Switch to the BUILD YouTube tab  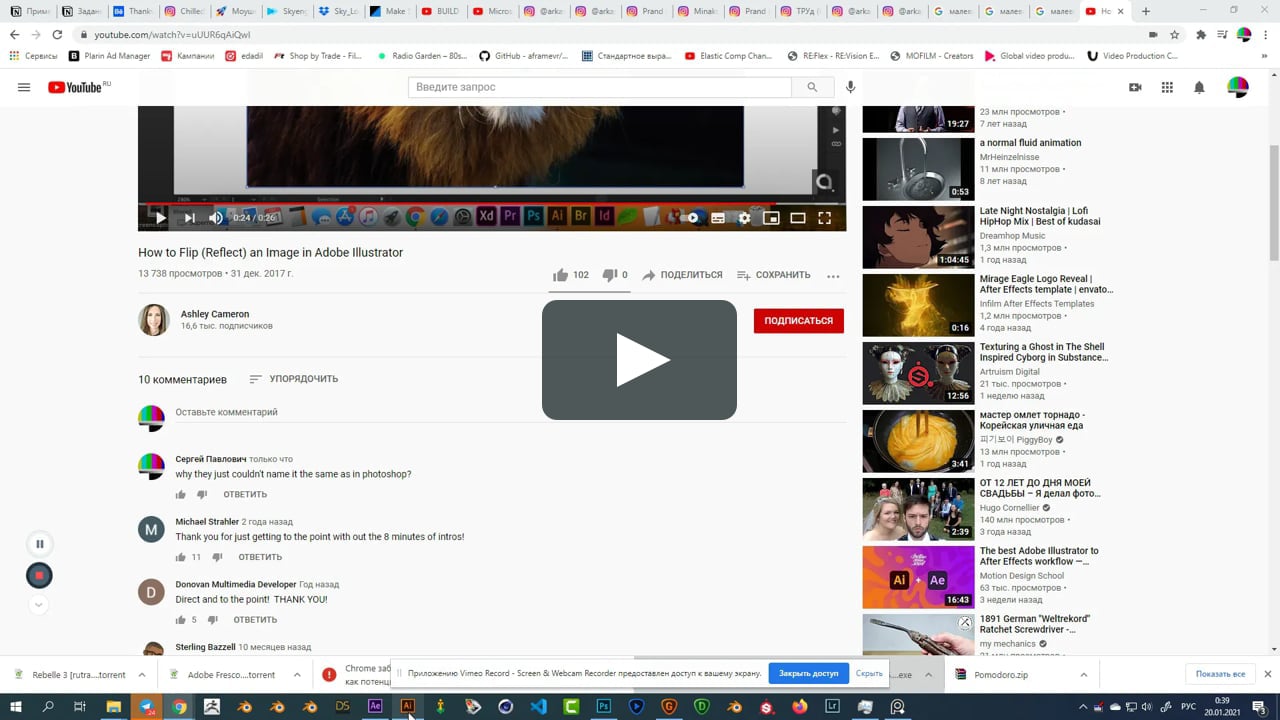pyautogui.click(x=440, y=11)
